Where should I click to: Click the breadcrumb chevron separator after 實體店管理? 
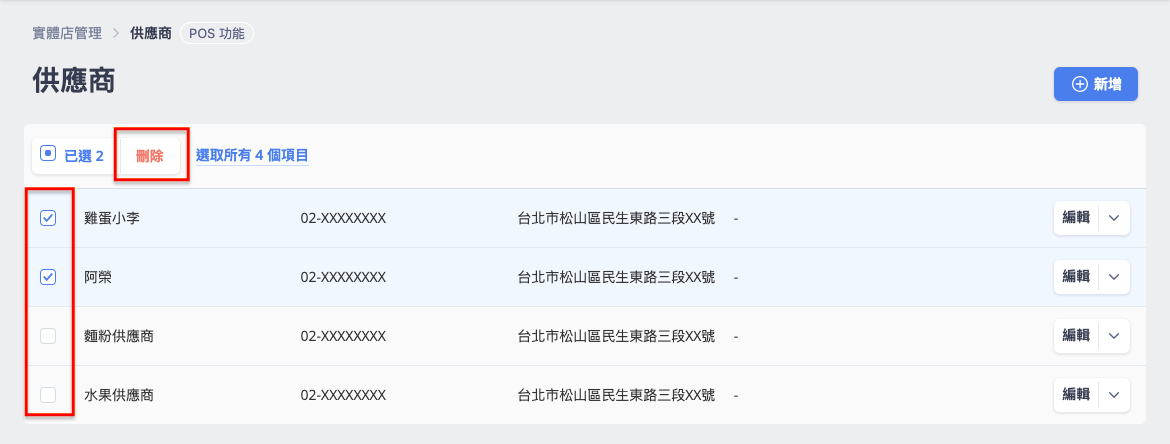116,34
